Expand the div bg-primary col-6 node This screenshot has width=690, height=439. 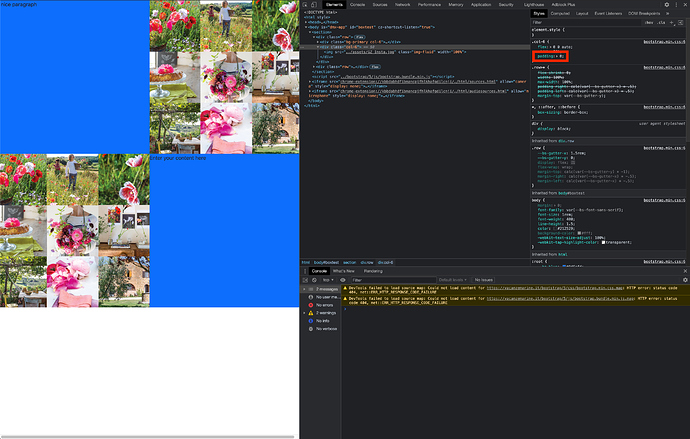[x=318, y=42]
